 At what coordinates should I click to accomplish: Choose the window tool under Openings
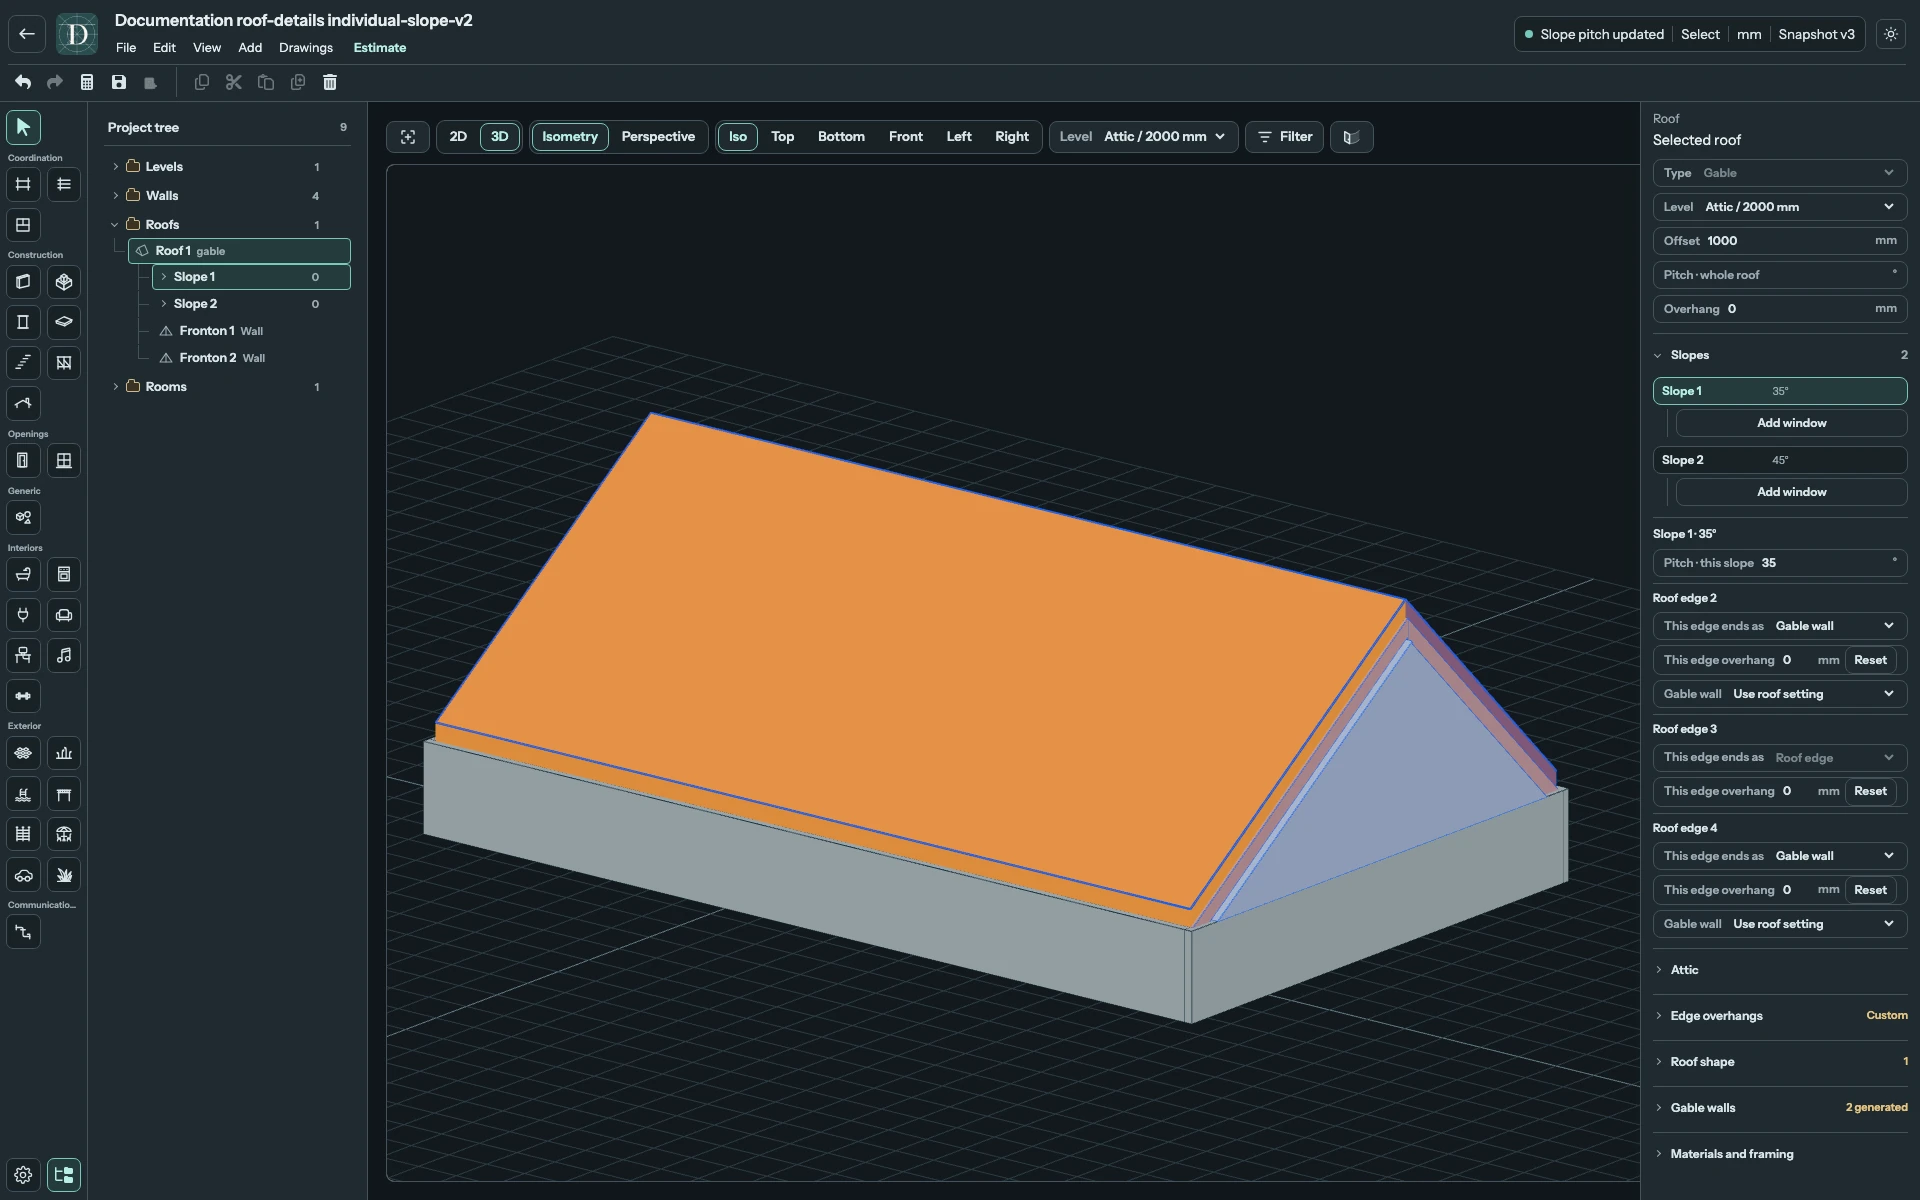64,461
